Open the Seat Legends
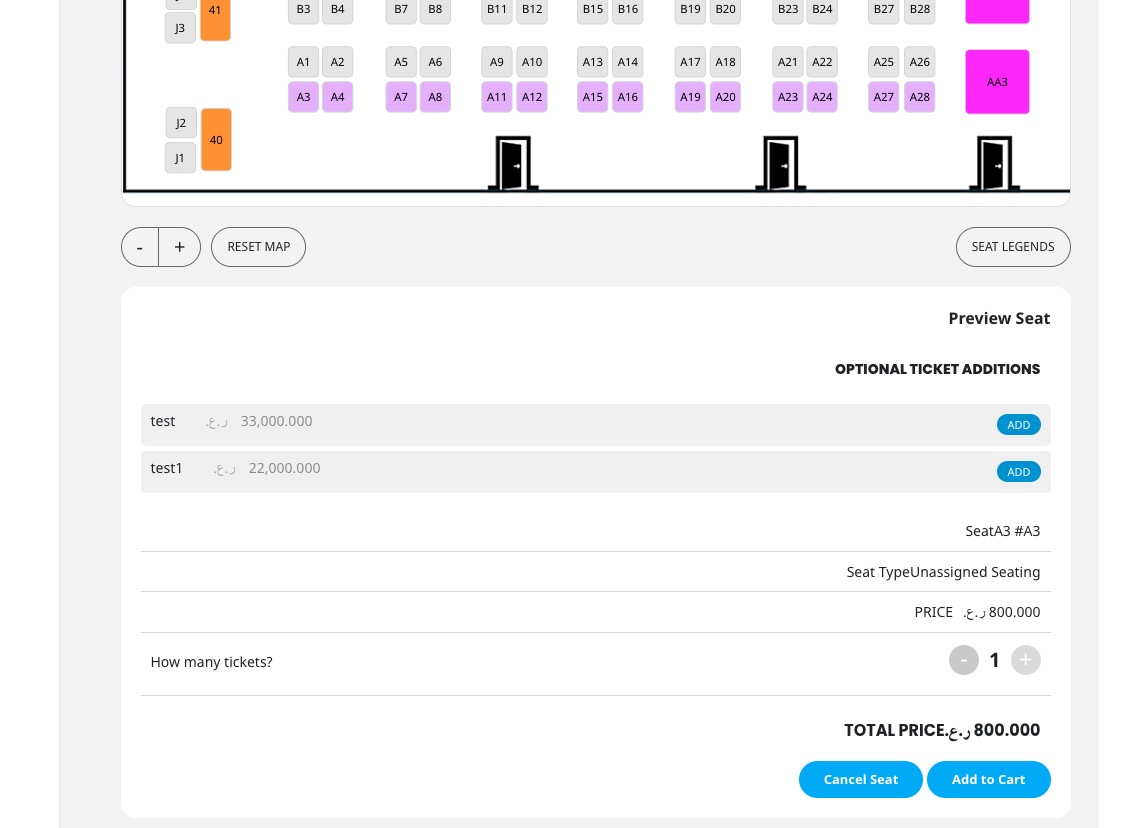 point(1012,247)
